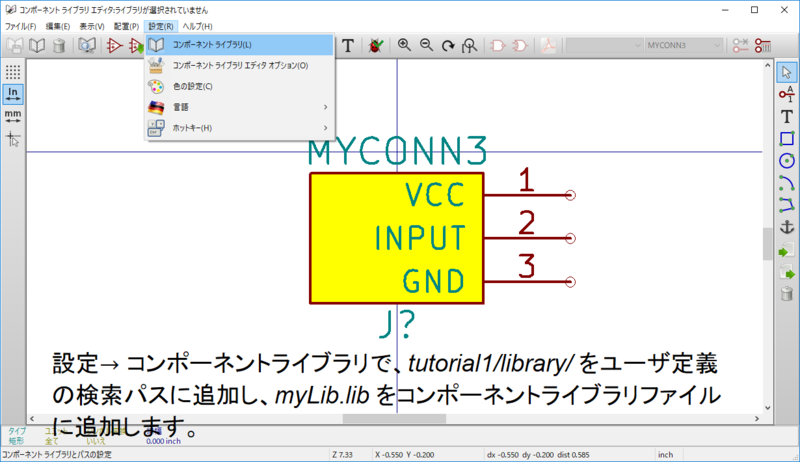Select the draw arc tool
The image size is (800, 462).
(x=787, y=183)
